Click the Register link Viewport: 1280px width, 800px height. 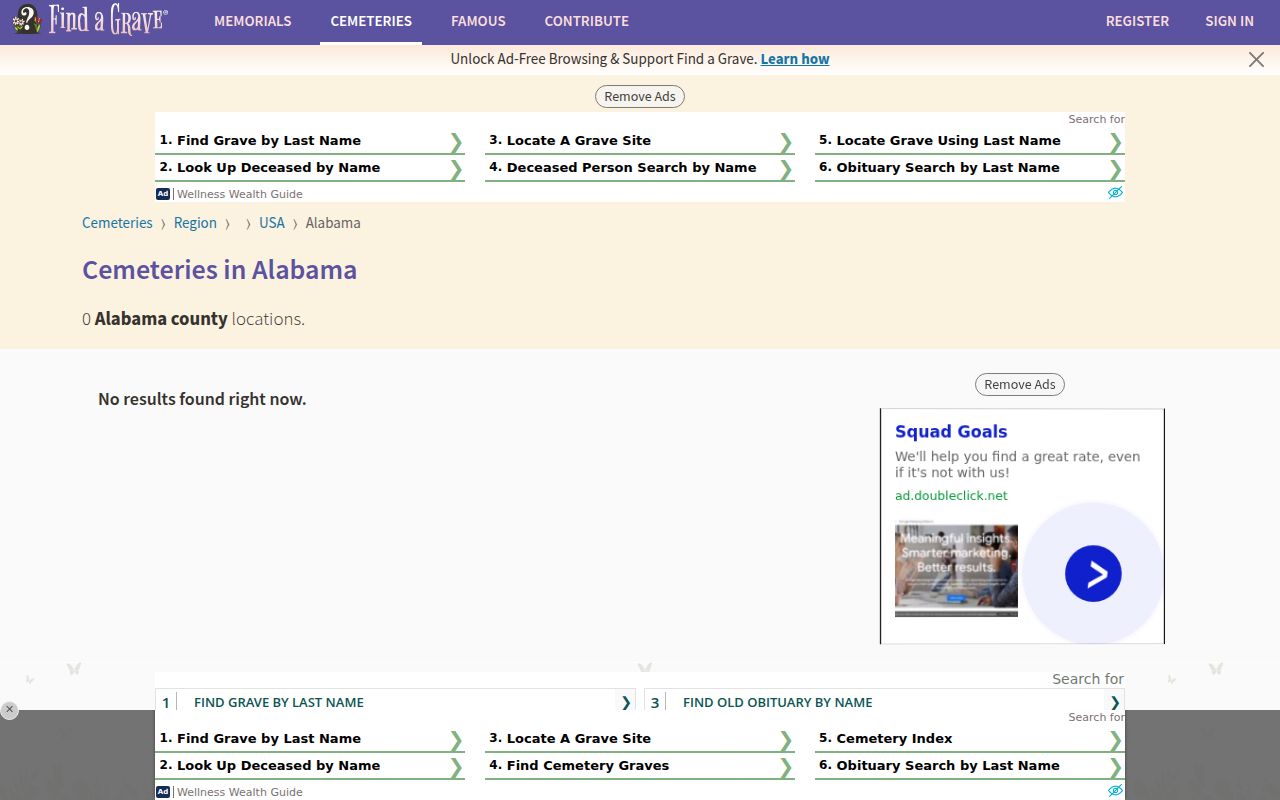[1137, 21]
